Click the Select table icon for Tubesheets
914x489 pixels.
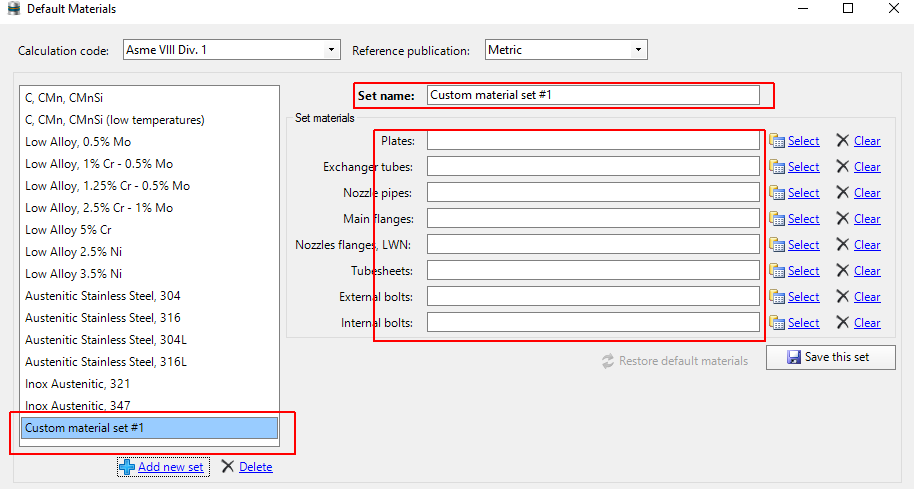pos(776,270)
